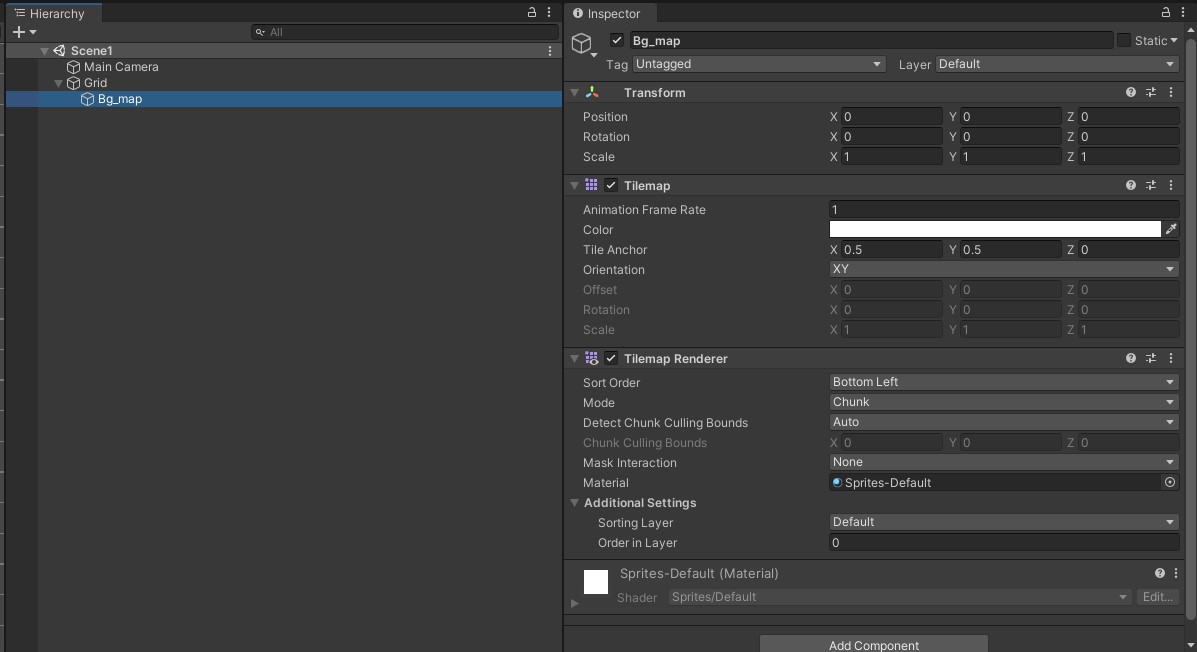Open Tilemap component presets
The width and height of the screenshot is (1197, 652).
click(x=1150, y=186)
